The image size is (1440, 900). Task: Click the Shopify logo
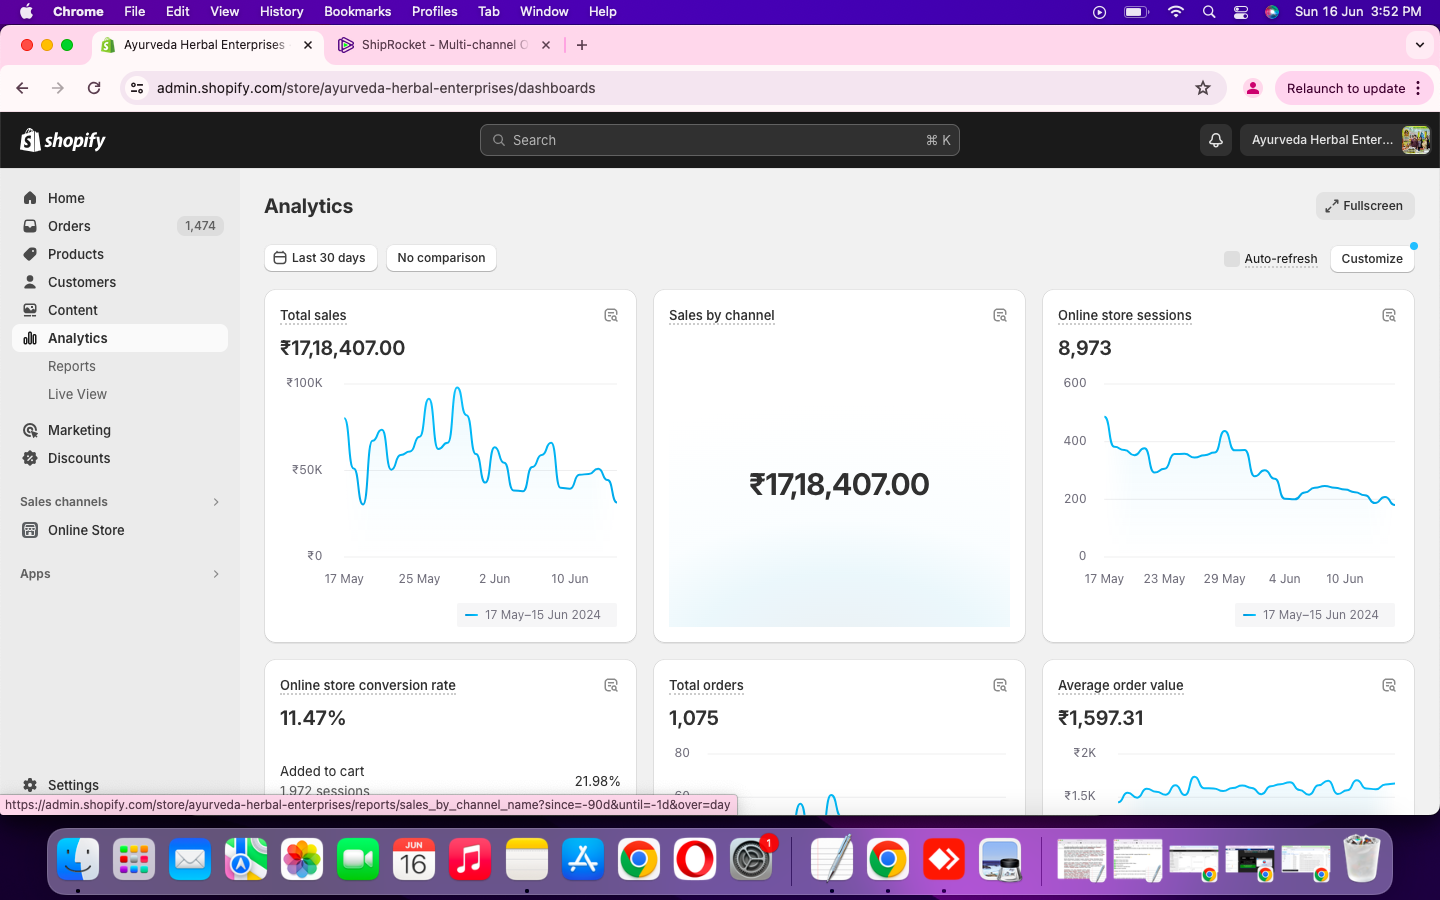(x=63, y=140)
